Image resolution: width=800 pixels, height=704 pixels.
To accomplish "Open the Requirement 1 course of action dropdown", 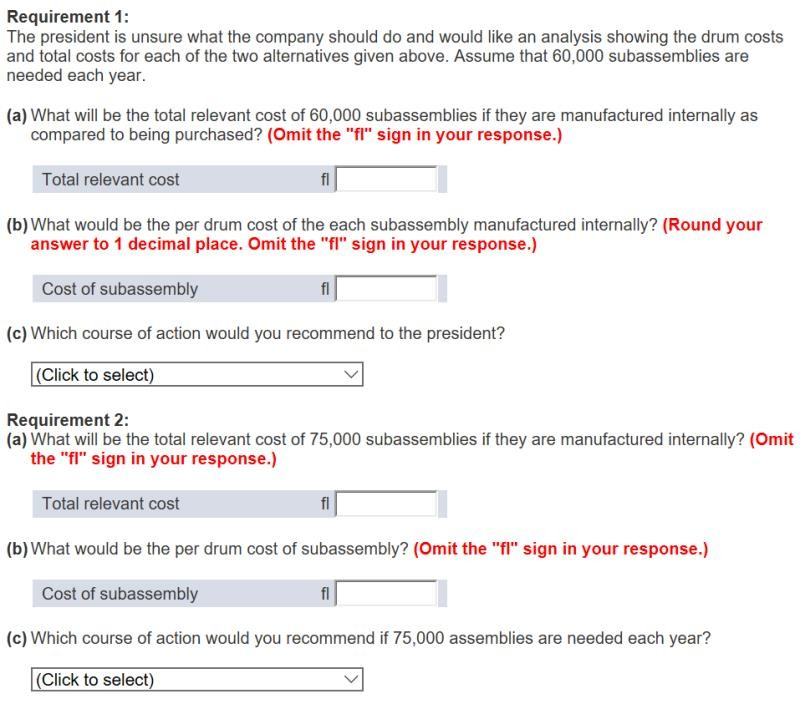I will pyautogui.click(x=197, y=374).
